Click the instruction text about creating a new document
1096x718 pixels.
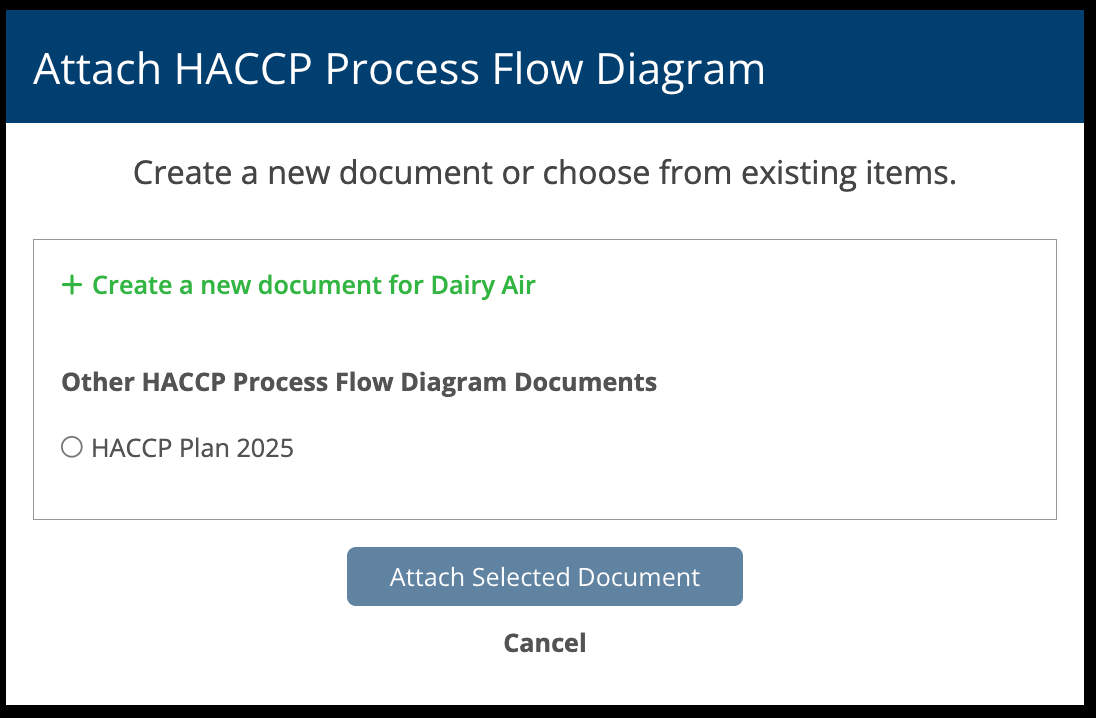pyautogui.click(x=545, y=173)
